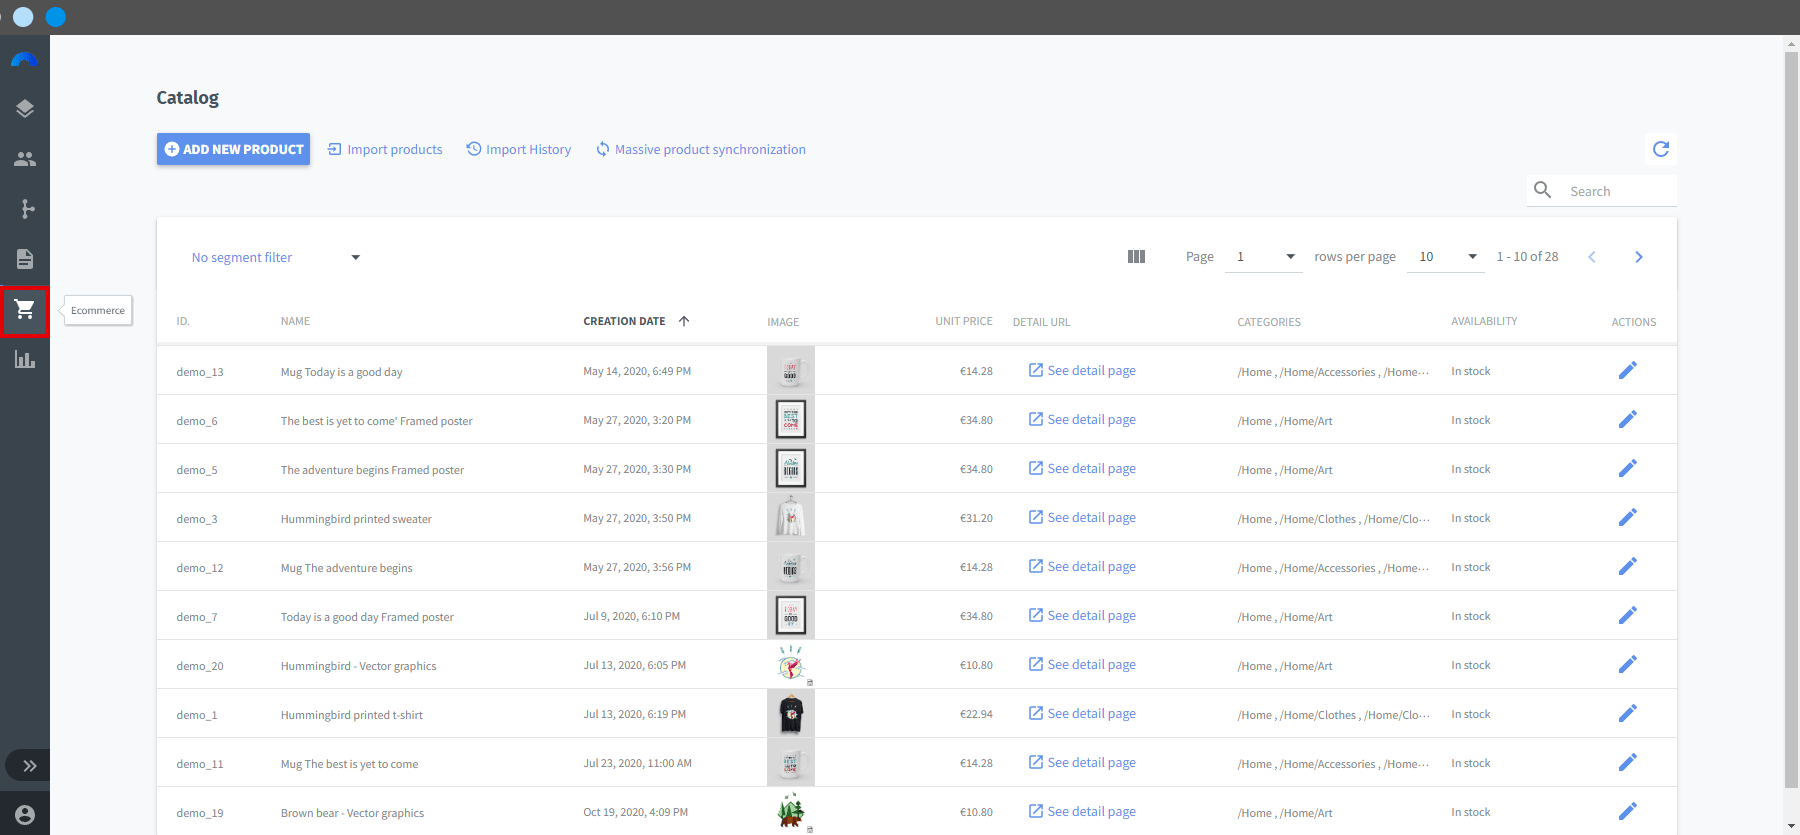This screenshot has width=1800, height=835.
Task: Open the user account icon in sidebar
Action: pos(25,815)
